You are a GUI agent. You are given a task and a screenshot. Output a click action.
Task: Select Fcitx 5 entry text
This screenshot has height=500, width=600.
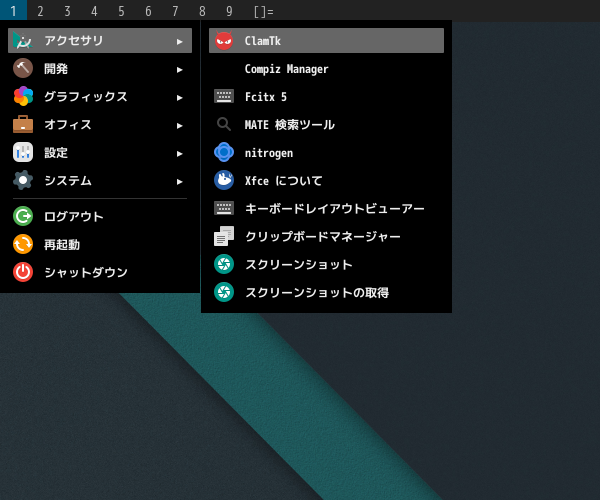coord(266,97)
